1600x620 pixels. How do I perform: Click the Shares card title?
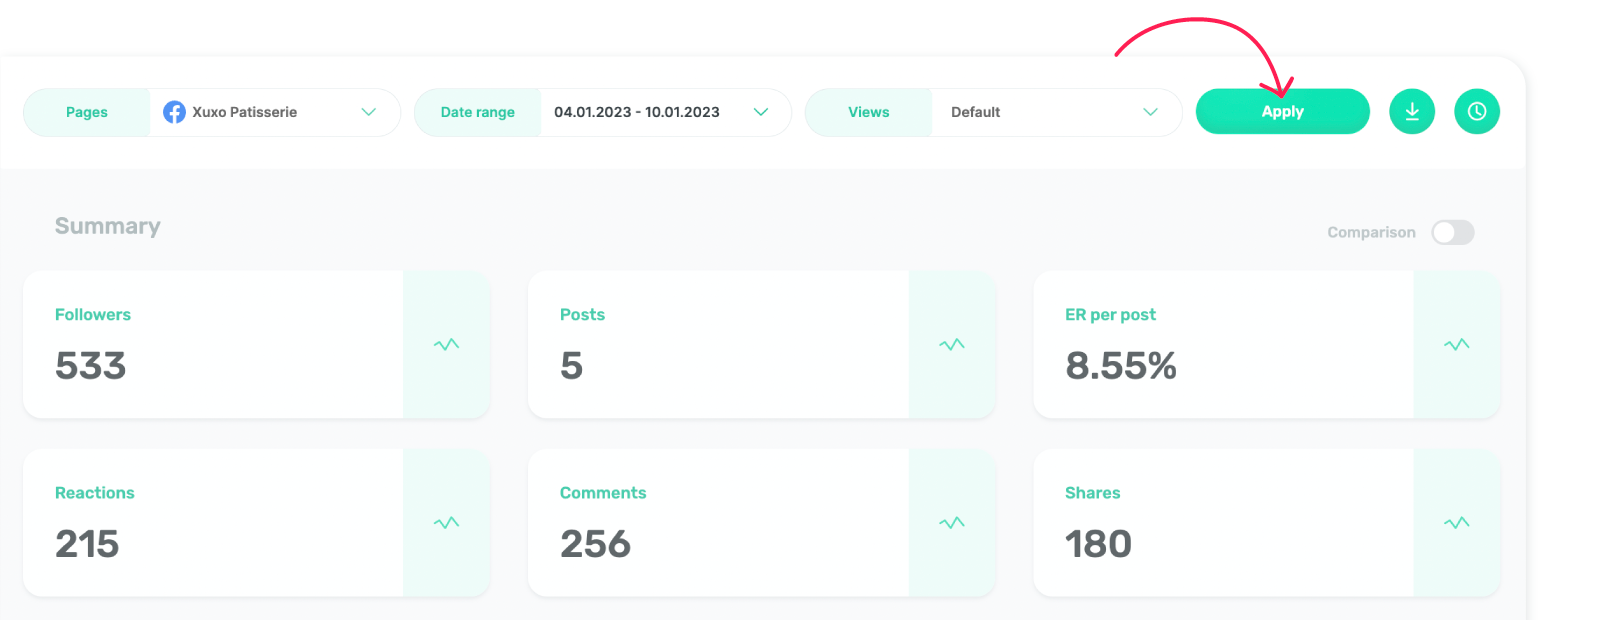tap(1092, 492)
